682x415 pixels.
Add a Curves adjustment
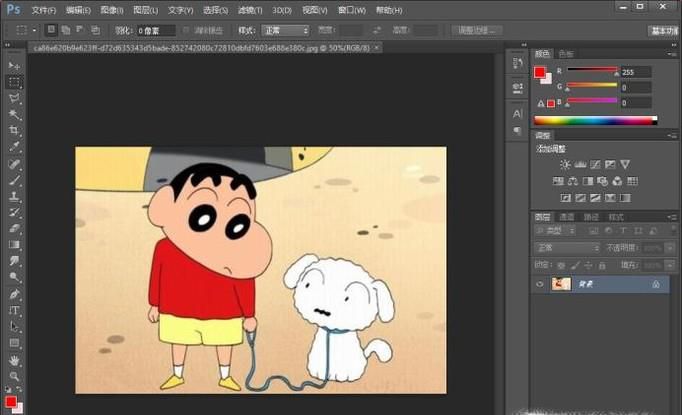(x=595, y=164)
